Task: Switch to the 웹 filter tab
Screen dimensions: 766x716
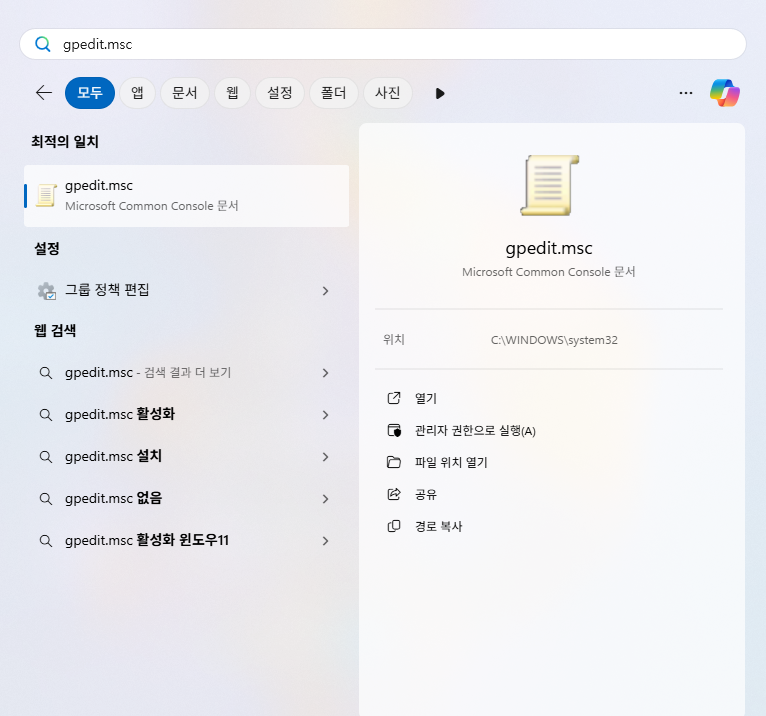Action: pyautogui.click(x=233, y=93)
